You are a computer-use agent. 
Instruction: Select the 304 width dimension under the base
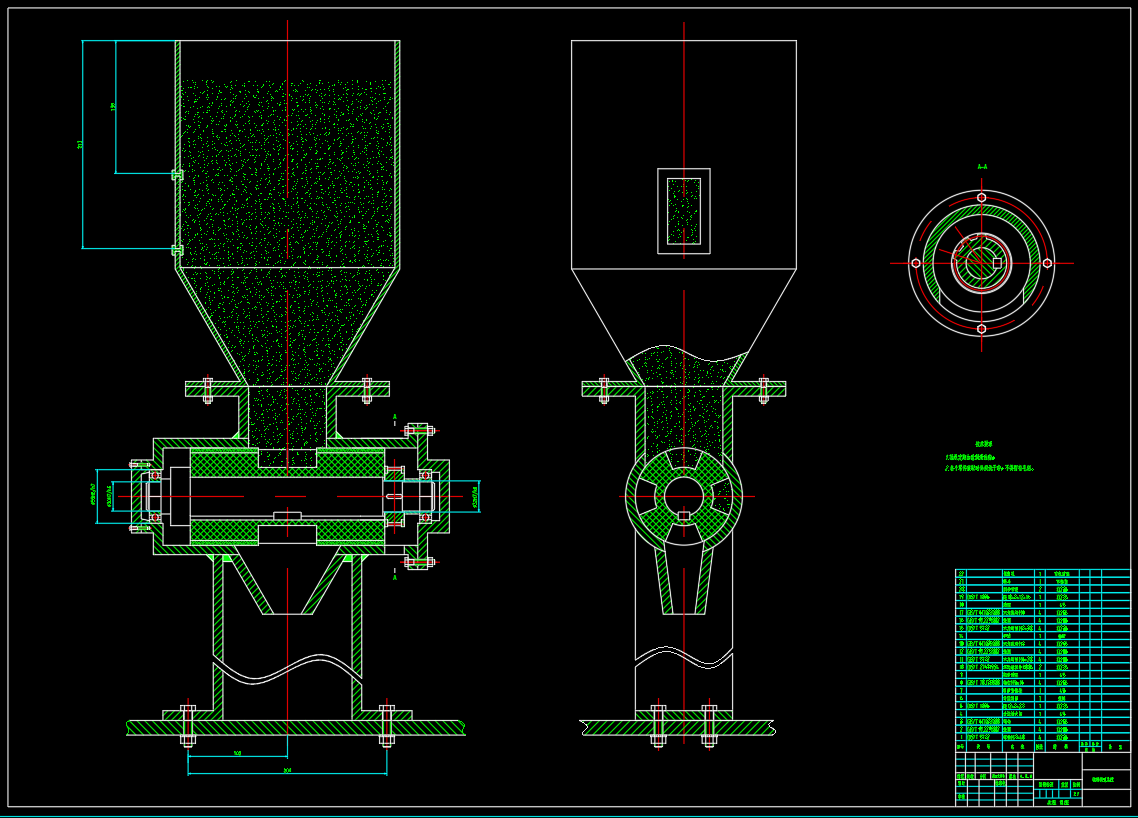(287, 771)
